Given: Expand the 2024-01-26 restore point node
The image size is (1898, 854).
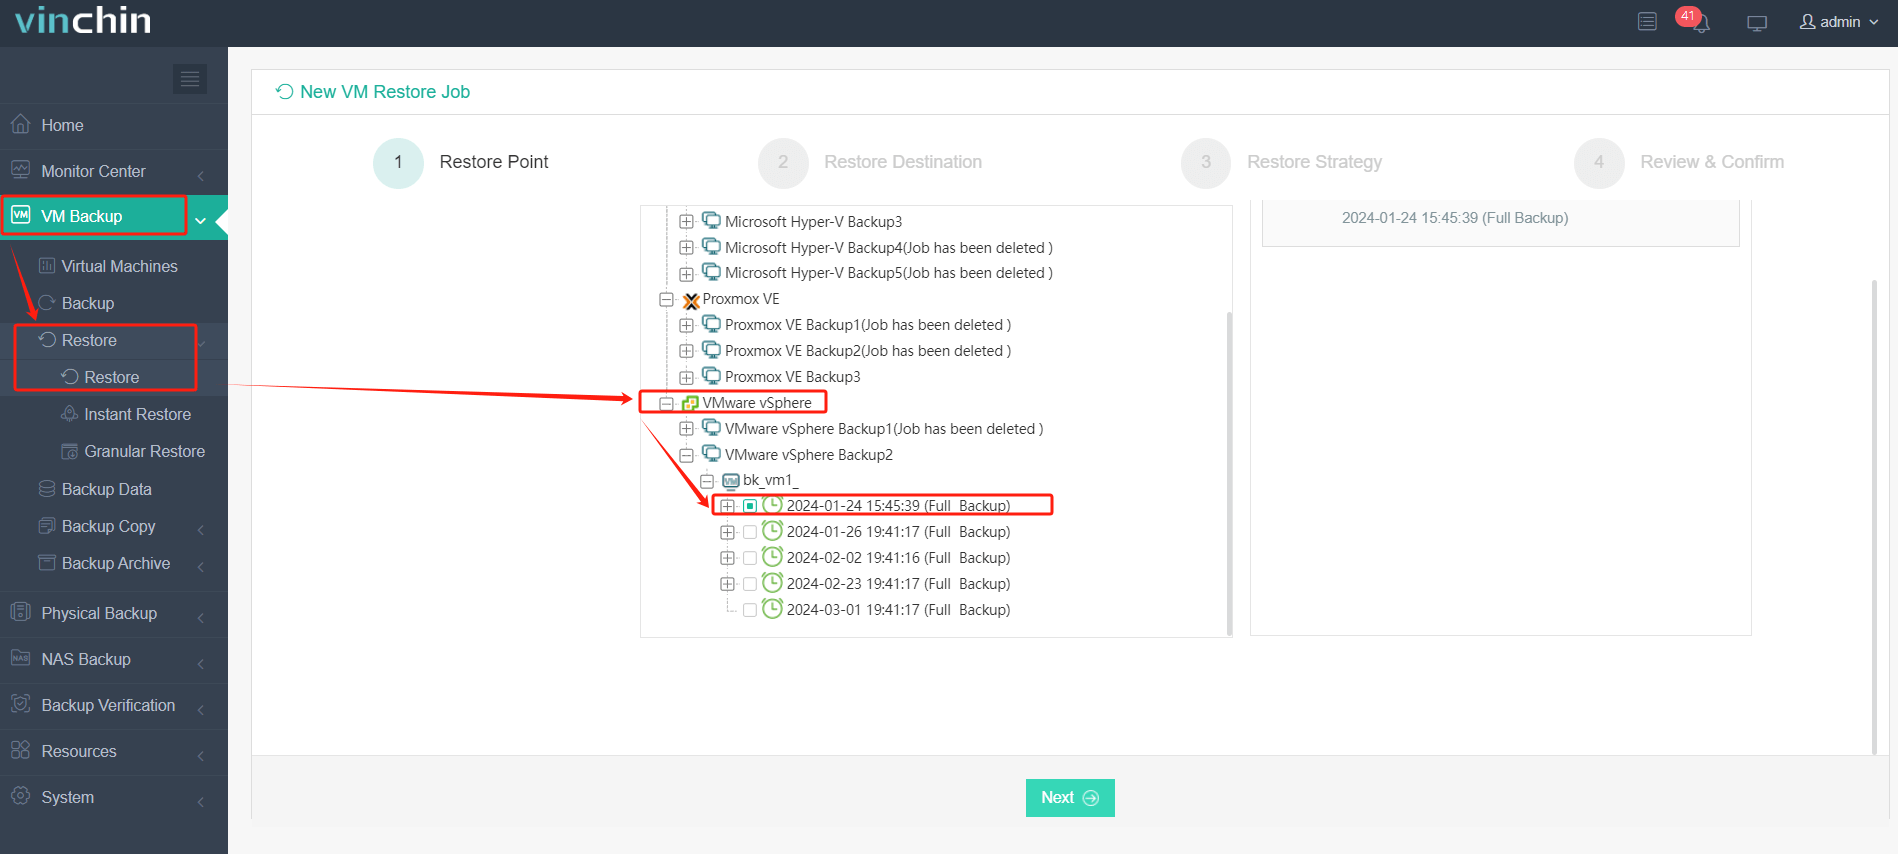Looking at the screenshot, I should pos(727,532).
